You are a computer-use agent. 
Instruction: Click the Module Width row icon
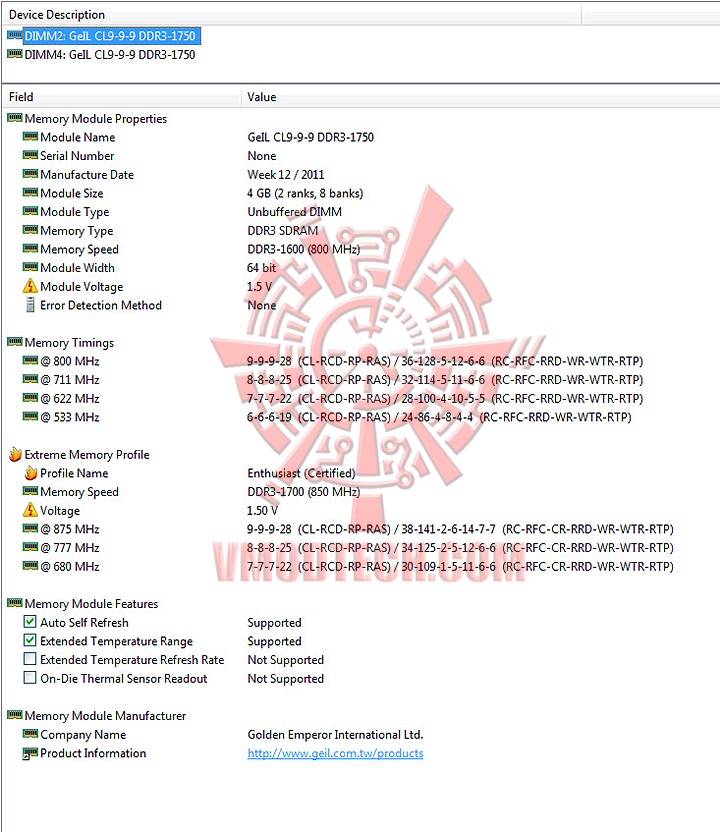[30, 267]
